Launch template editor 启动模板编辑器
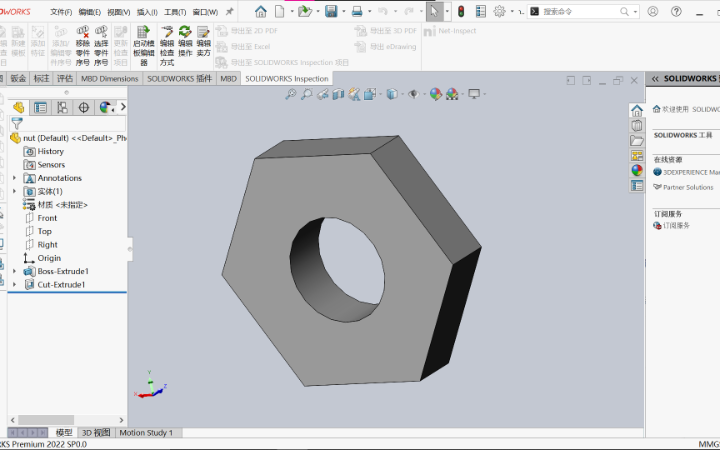Viewport: 720px width, 450px height. click(143, 46)
